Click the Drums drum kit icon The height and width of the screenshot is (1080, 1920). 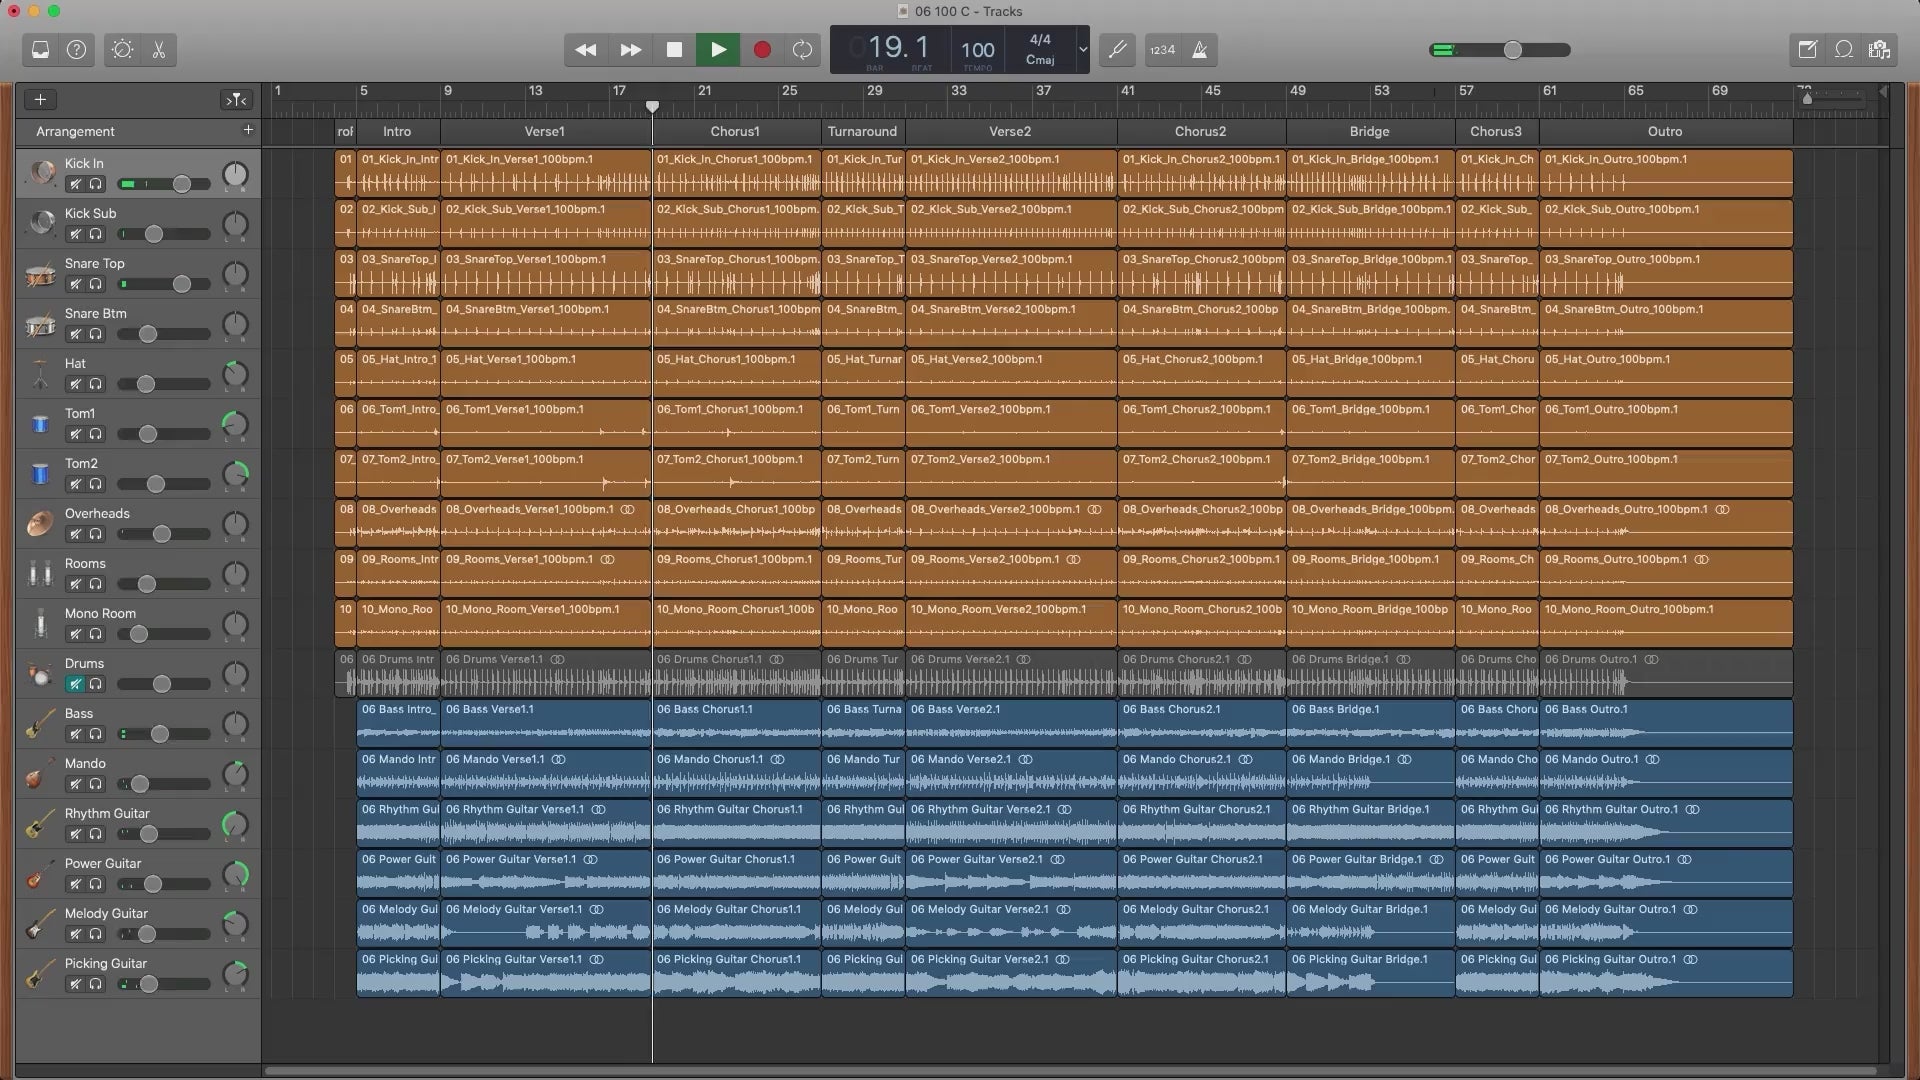(41, 674)
